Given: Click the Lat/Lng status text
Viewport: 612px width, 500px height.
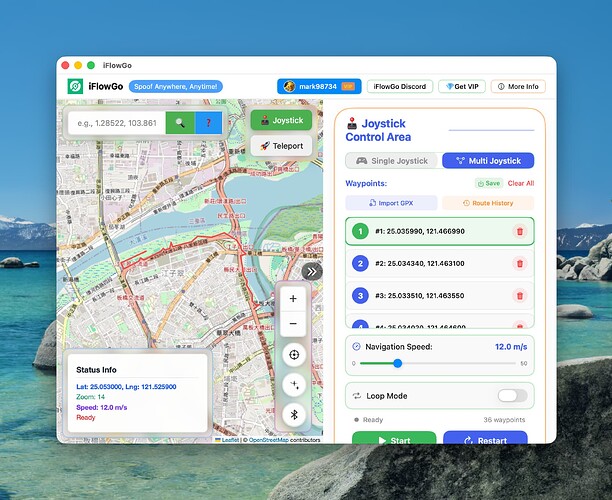Looking at the screenshot, I should (x=126, y=387).
